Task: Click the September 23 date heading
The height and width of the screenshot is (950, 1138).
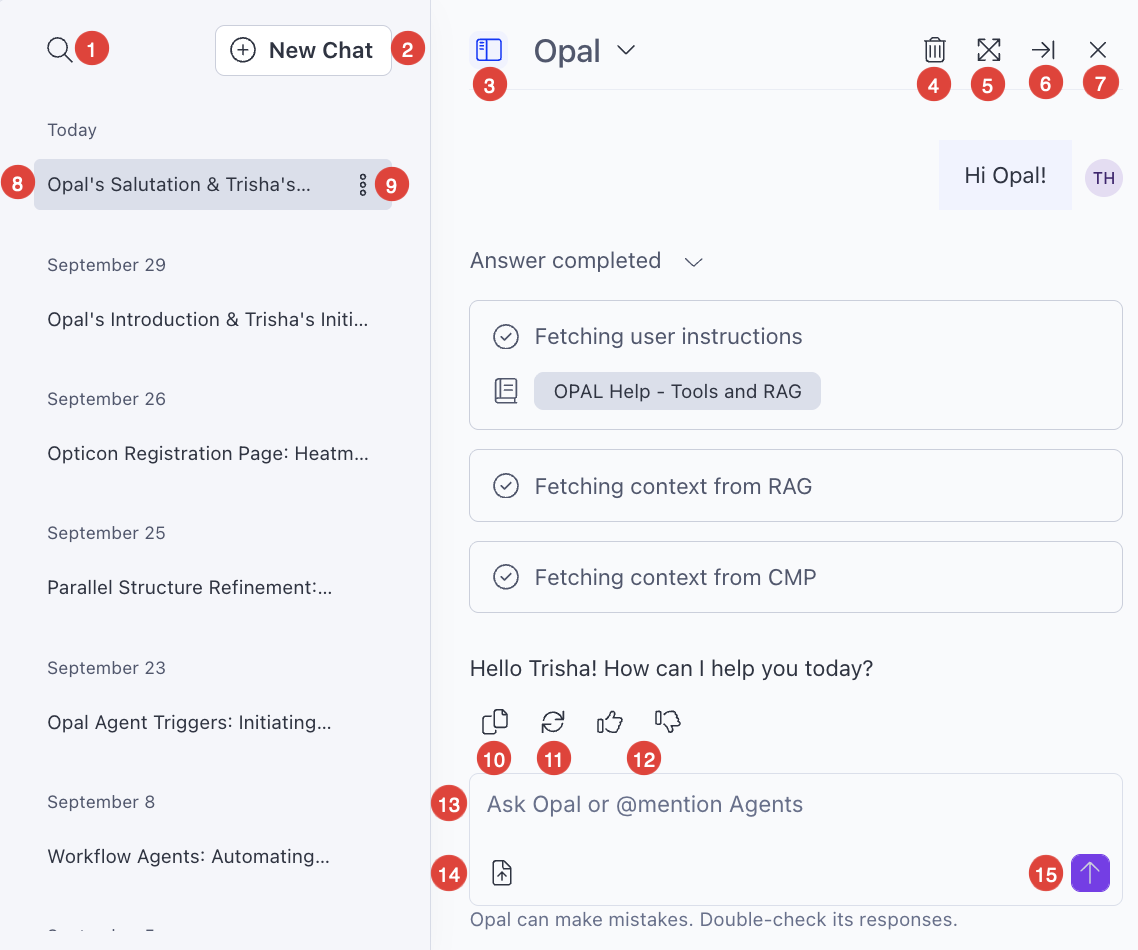Action: (x=107, y=668)
